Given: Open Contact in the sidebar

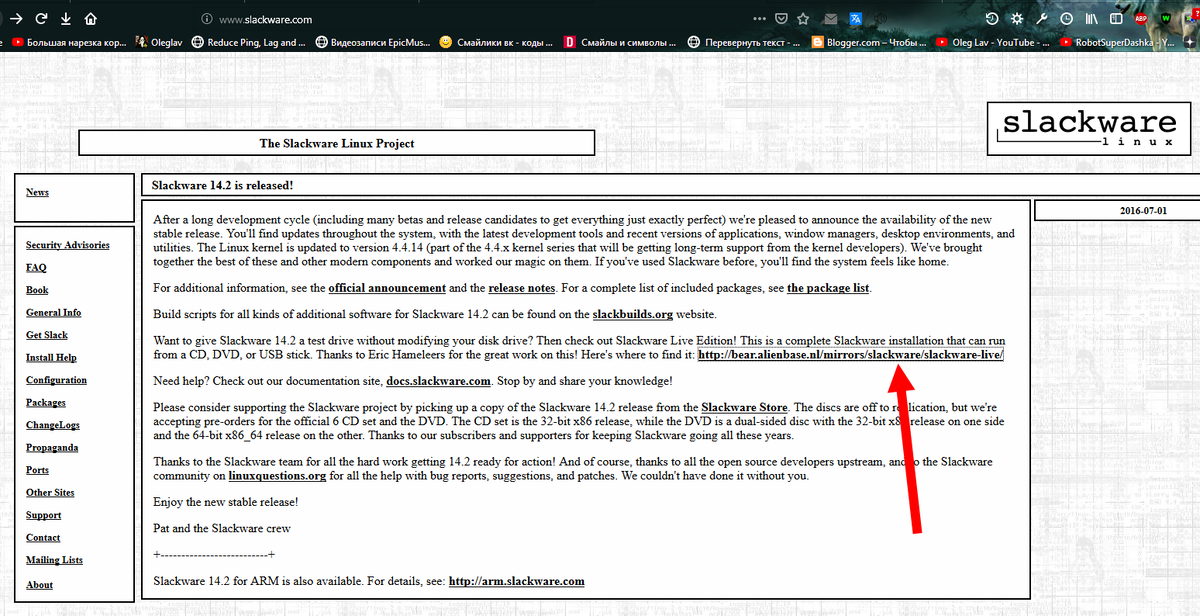Looking at the screenshot, I should click(x=43, y=537).
